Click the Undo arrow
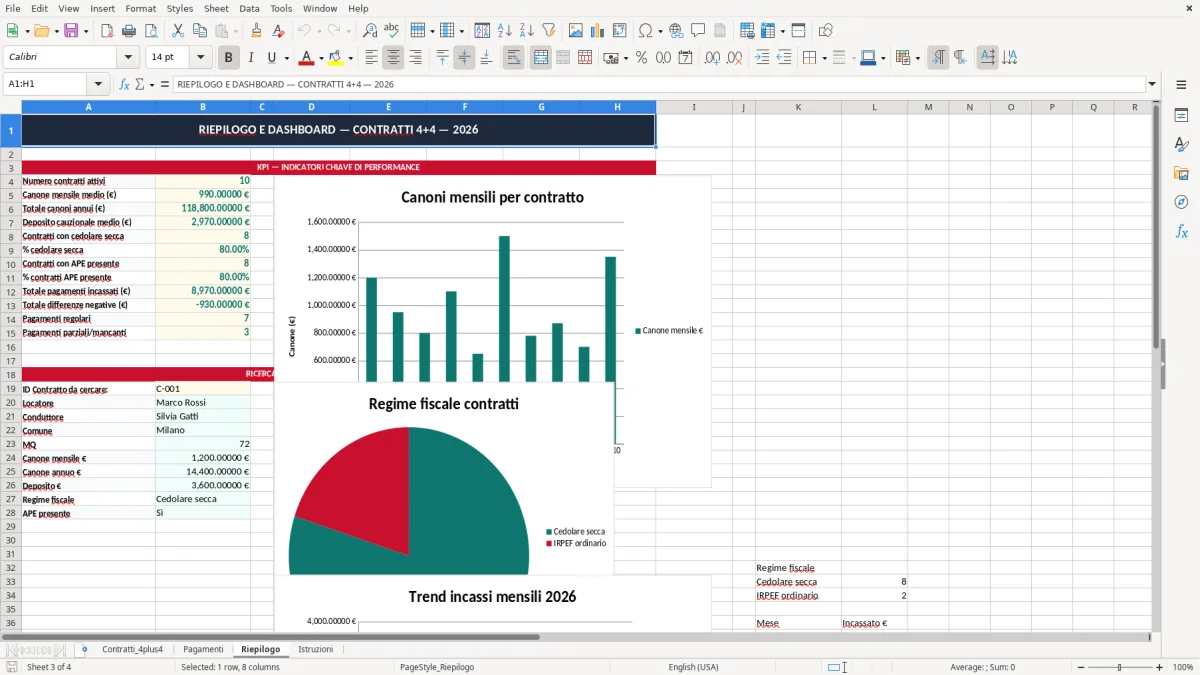Screen dimensions: 1200x675 (x=304, y=31)
